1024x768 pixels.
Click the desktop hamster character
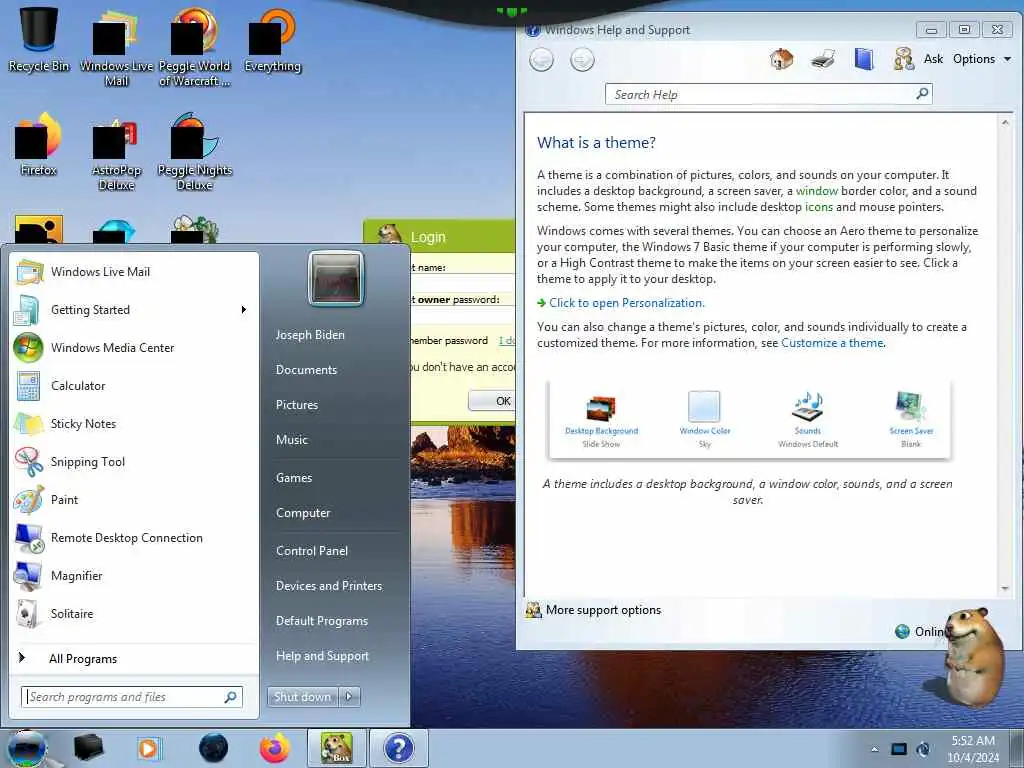973,656
